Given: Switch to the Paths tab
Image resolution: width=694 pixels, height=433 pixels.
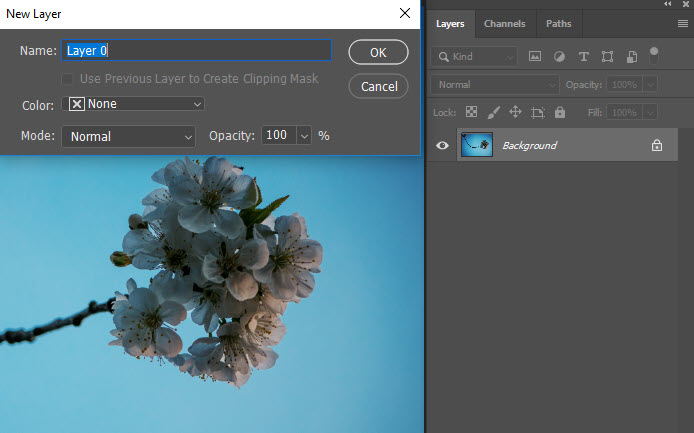Looking at the screenshot, I should click(x=559, y=24).
